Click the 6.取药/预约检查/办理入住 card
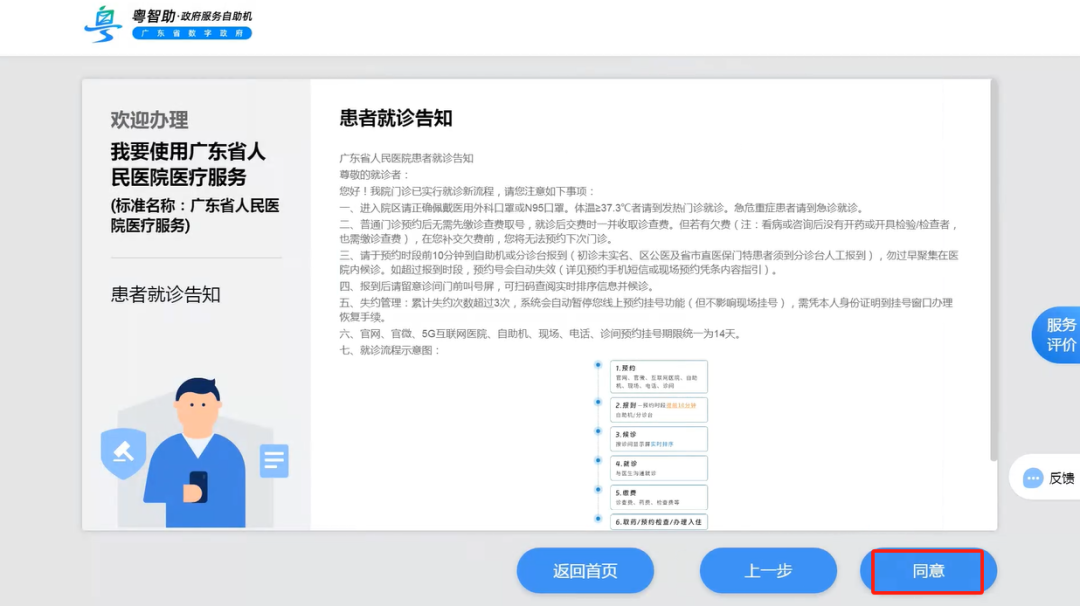Viewport: 1080px width, 606px height. tap(660, 521)
